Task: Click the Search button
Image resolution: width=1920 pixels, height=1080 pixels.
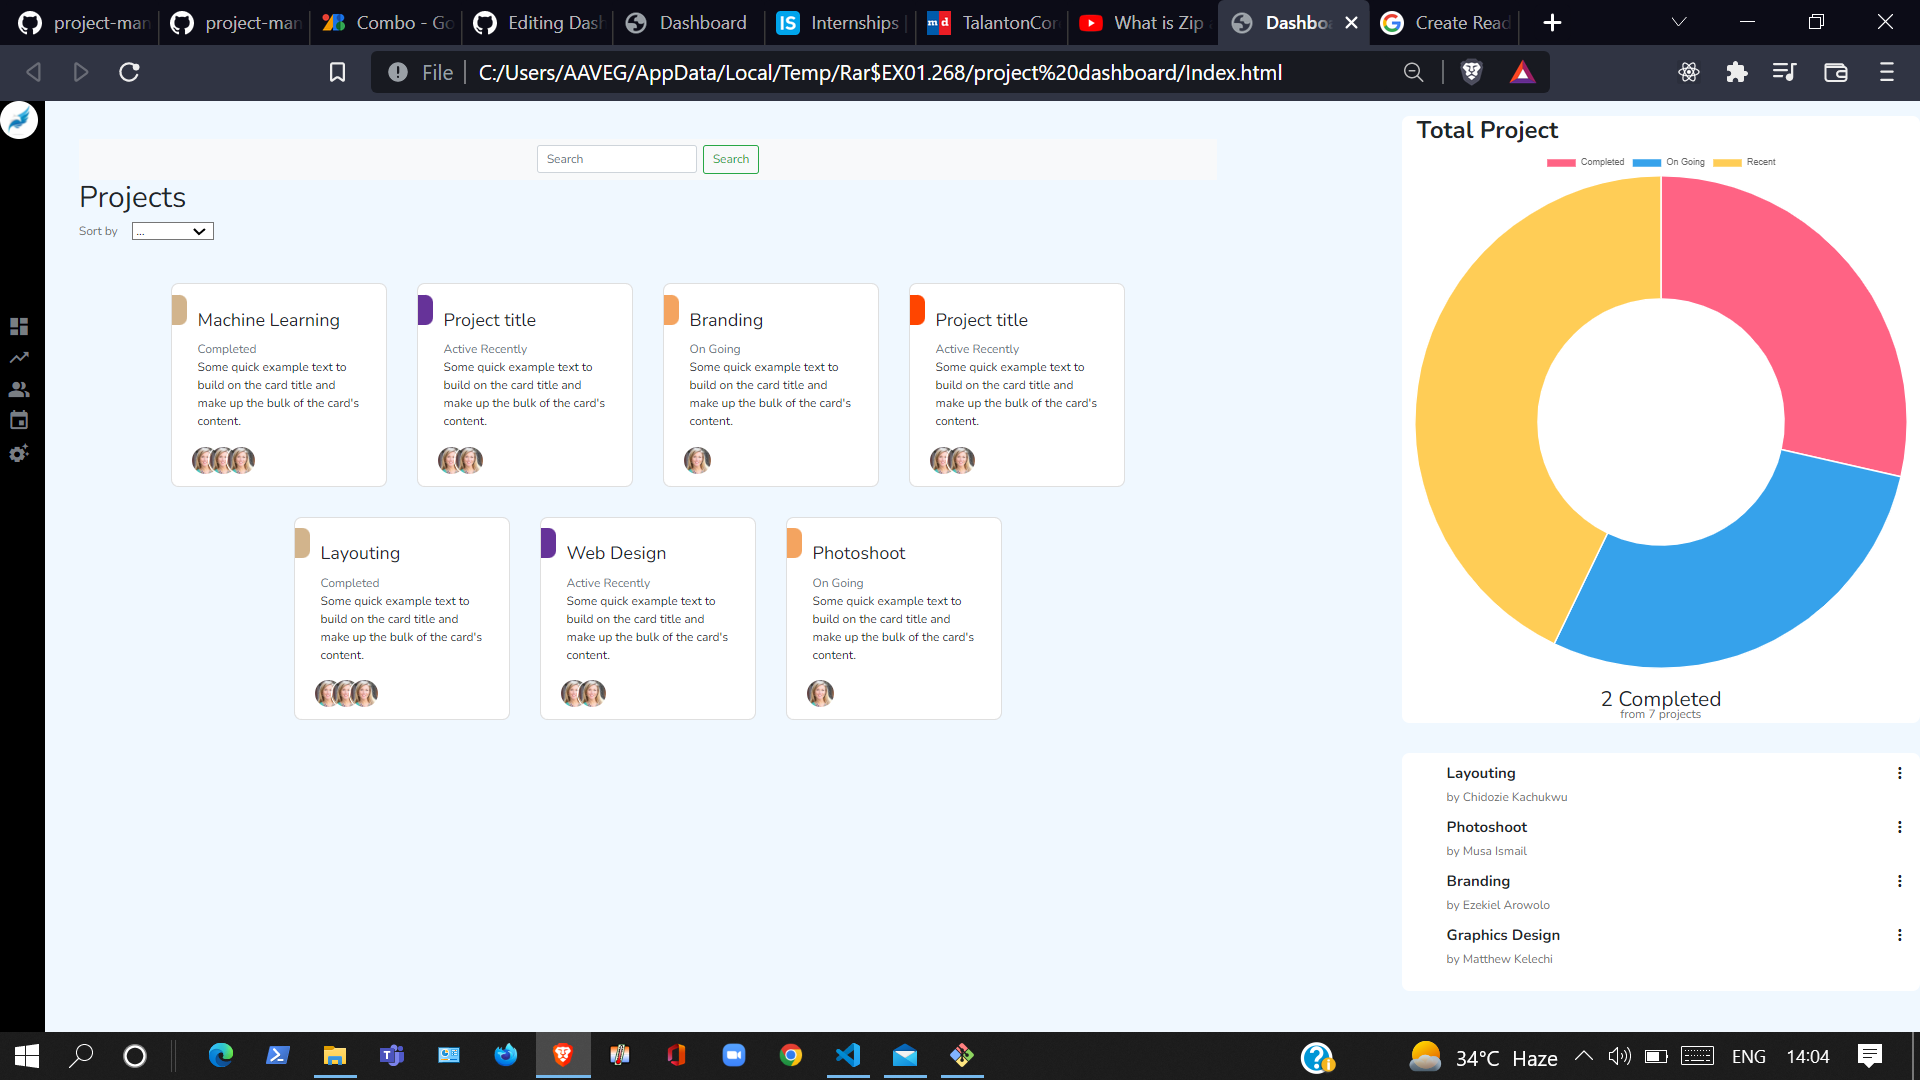Action: point(730,159)
